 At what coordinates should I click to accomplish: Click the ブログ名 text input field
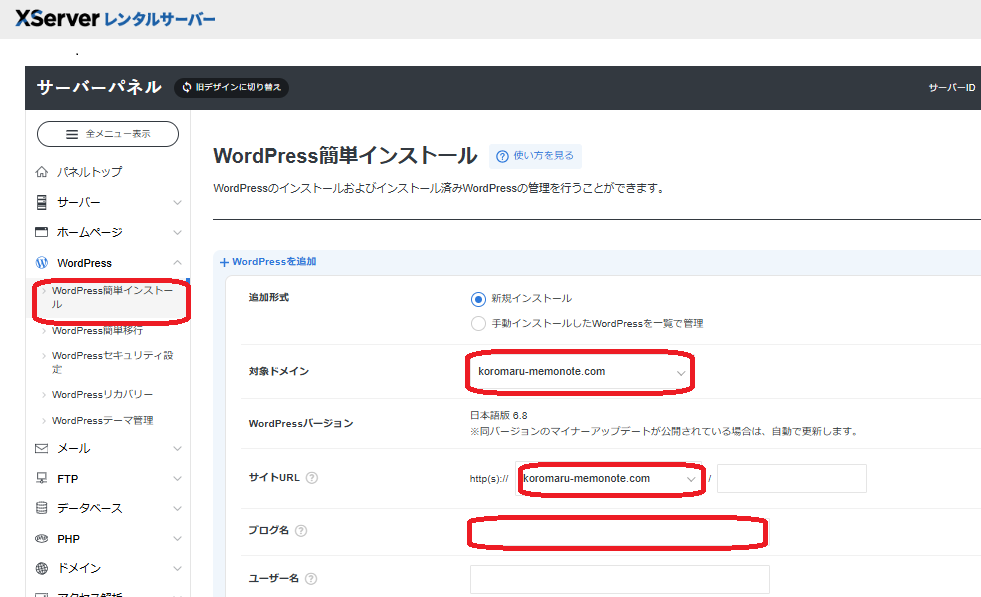pyautogui.click(x=618, y=532)
